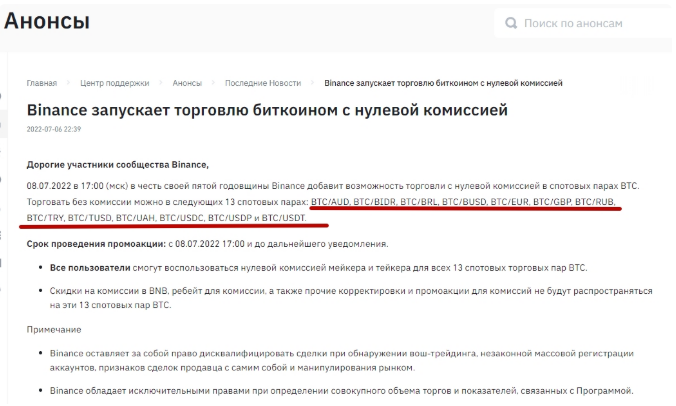The width and height of the screenshot is (676, 406).
Task: Open 'Последние Новости' breadcrumb link
Action: pos(263,83)
